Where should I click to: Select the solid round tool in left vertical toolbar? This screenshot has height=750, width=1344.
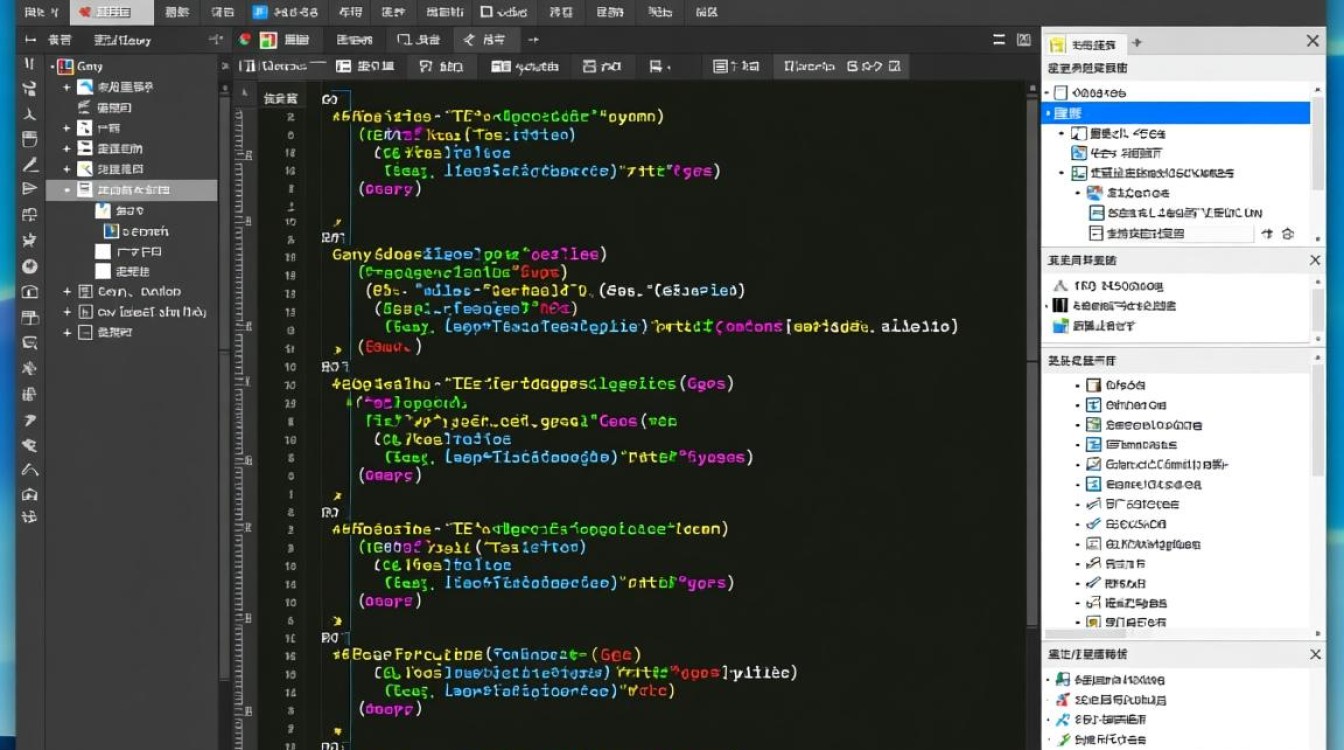point(30,266)
